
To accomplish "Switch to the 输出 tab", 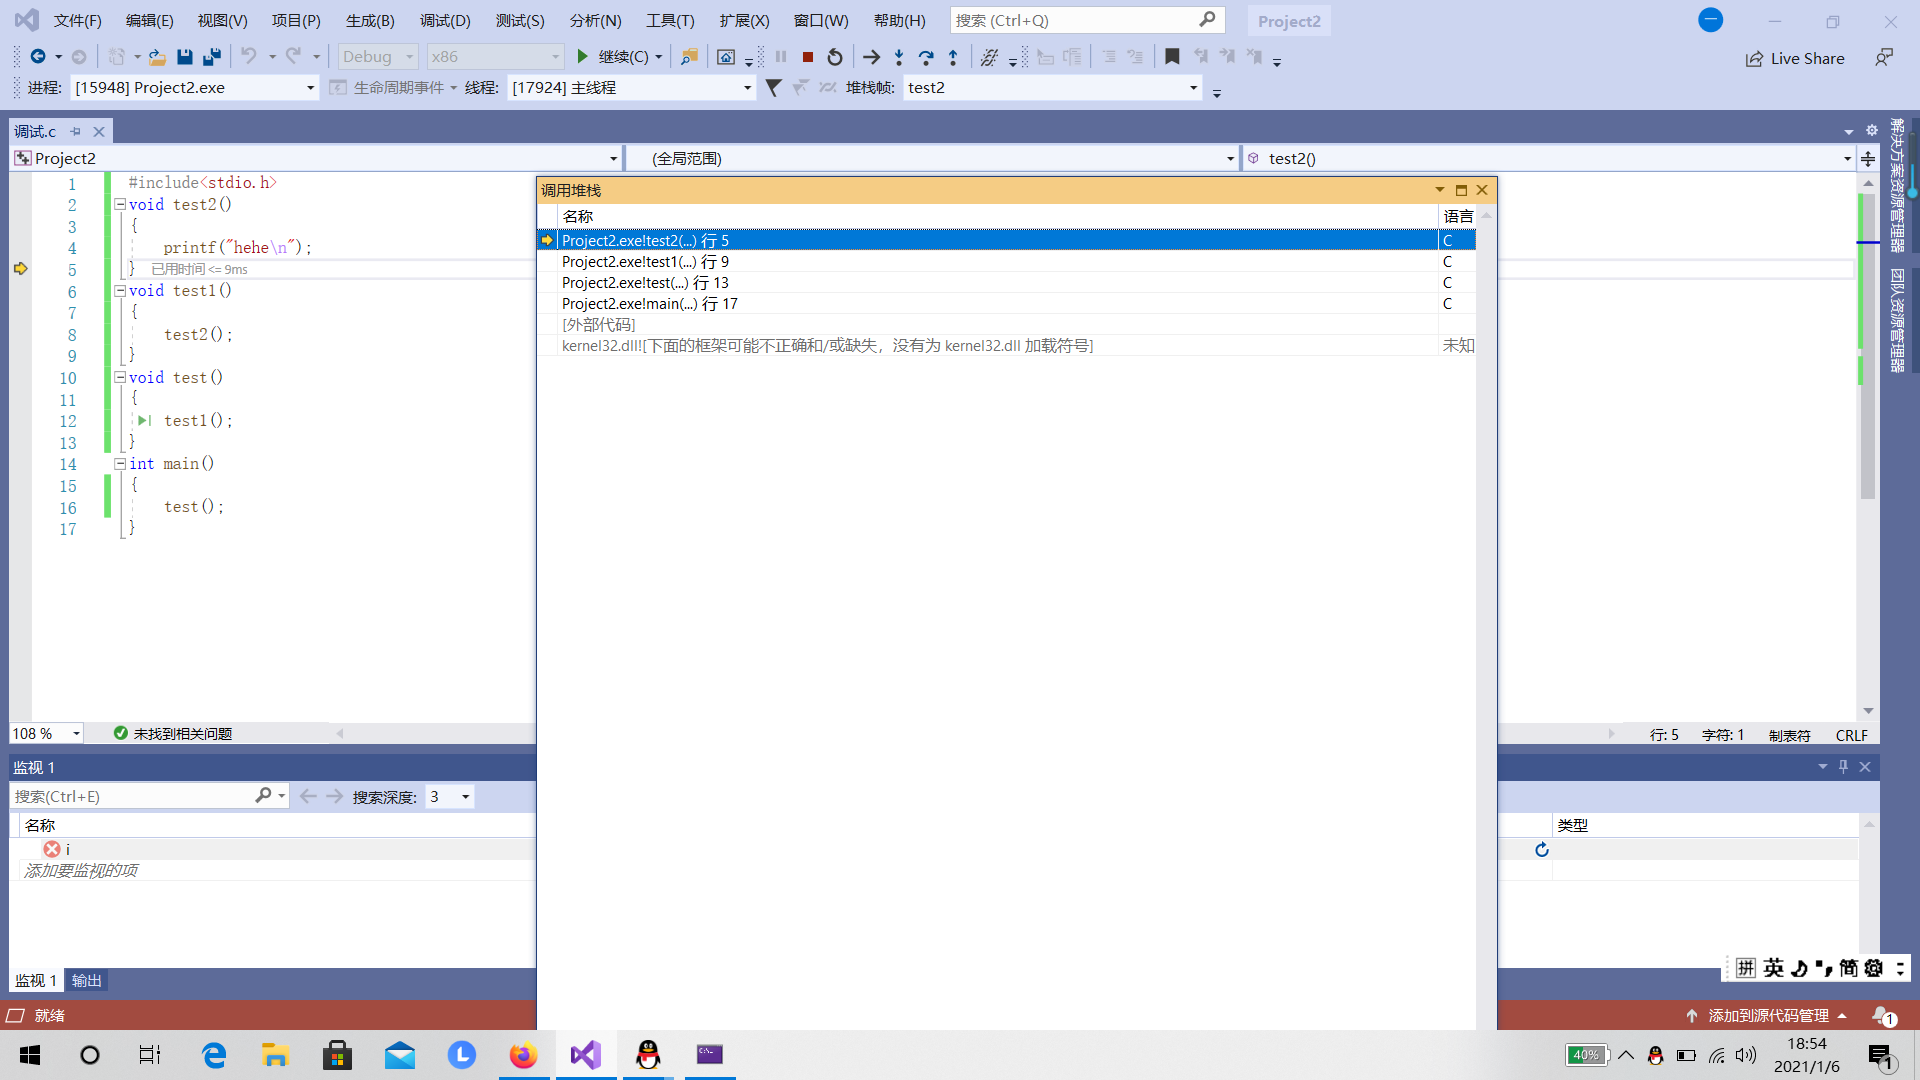I will pyautogui.click(x=87, y=980).
